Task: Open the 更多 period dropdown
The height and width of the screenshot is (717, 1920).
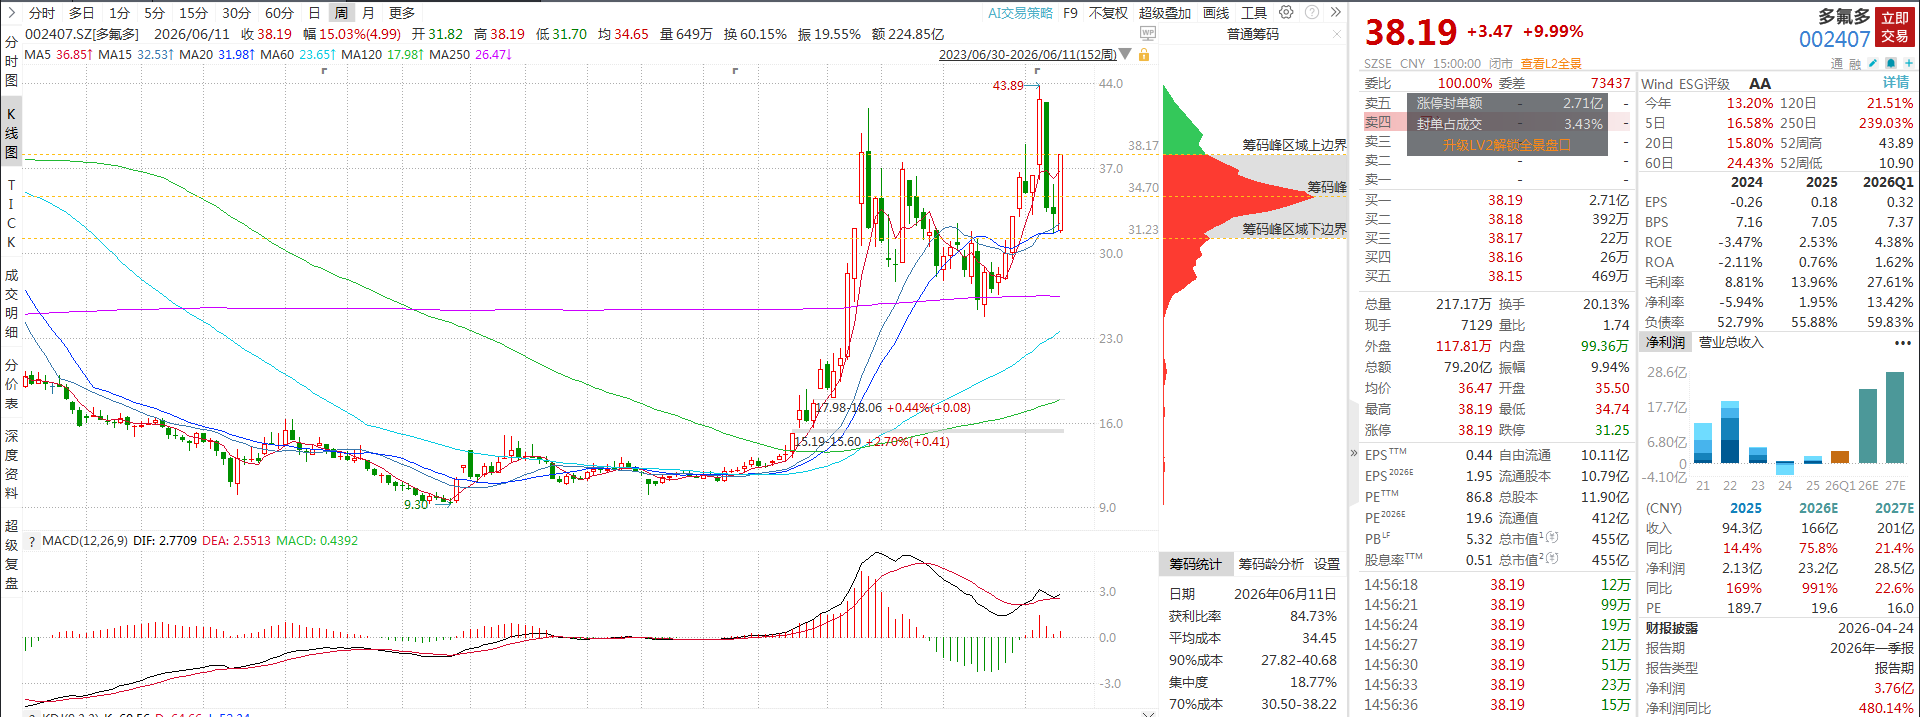Action: (x=402, y=13)
